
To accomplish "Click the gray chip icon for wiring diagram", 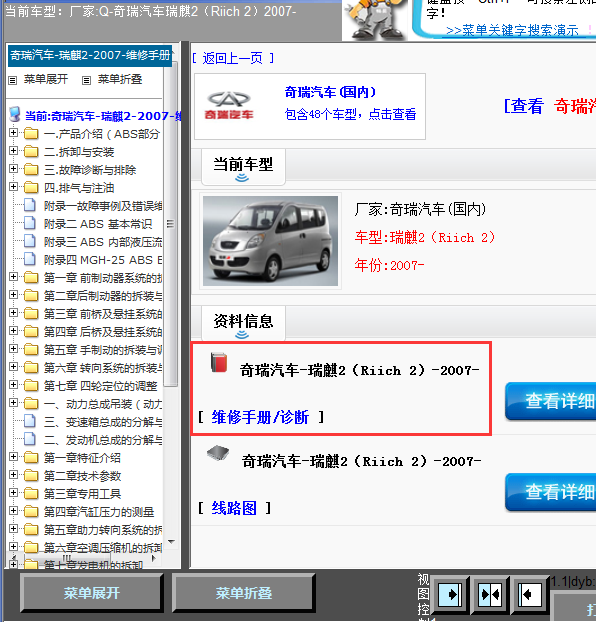I will point(218,453).
